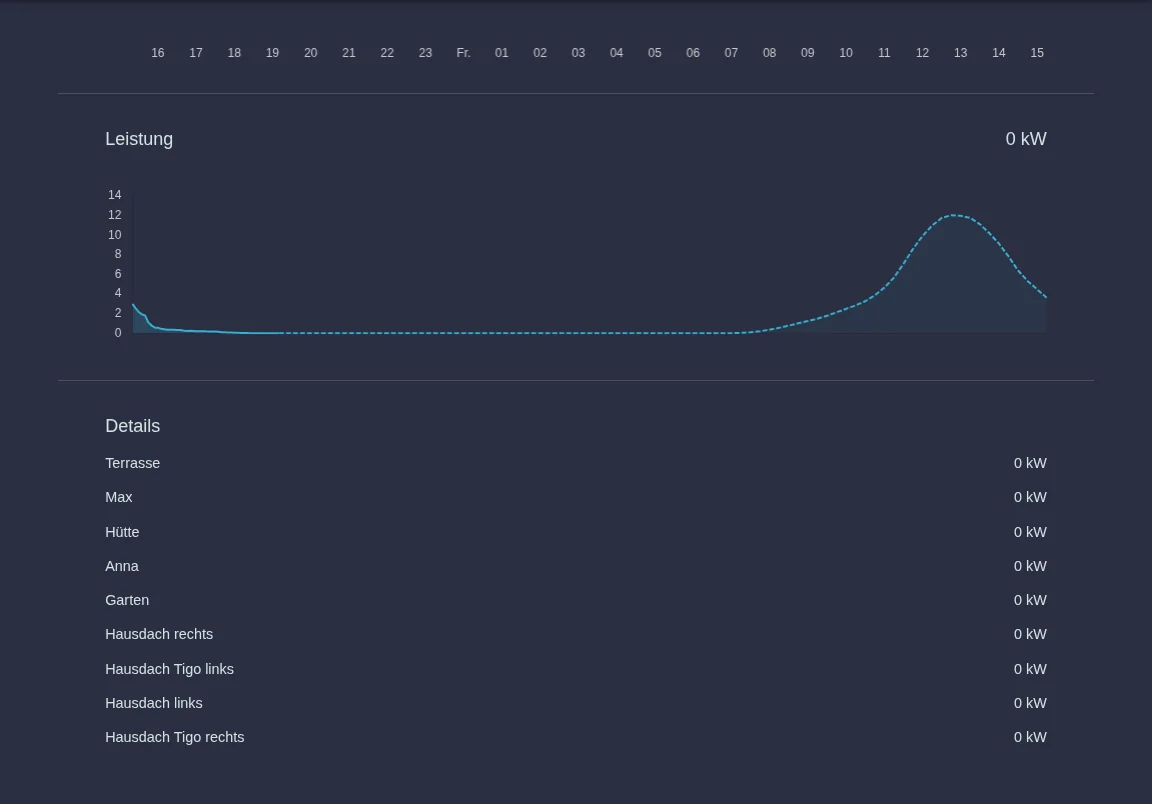Click the "03" hour label on the timeline
The width and height of the screenshot is (1152, 804).
[x=578, y=53]
